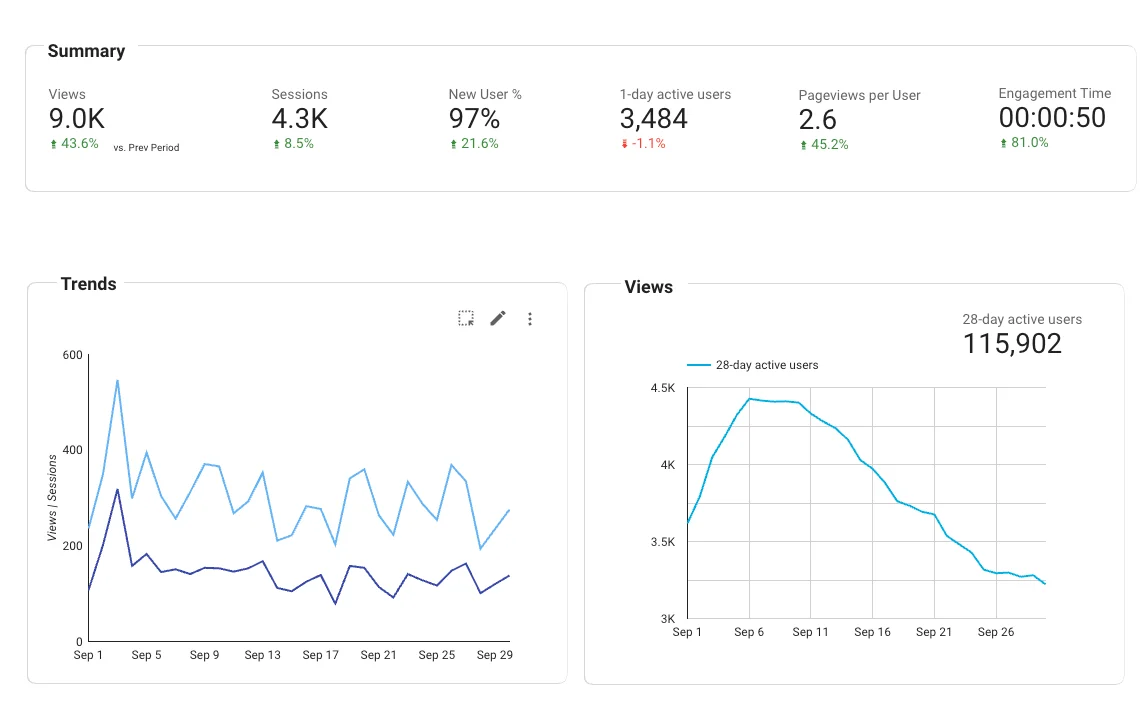Click green arrow beside 45.2% pageviews change

pyautogui.click(x=803, y=145)
